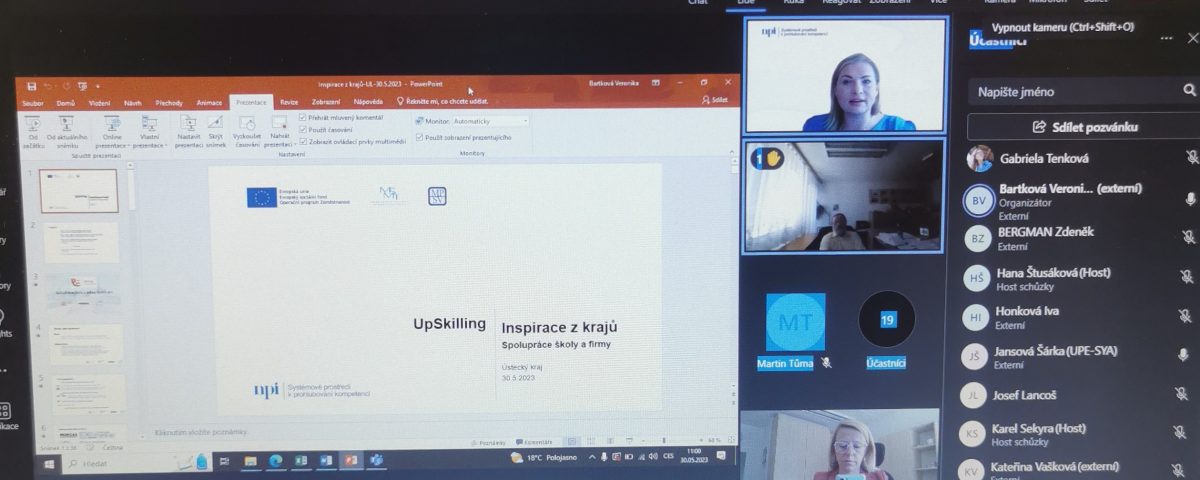Screen dimensions: 1200x480
Task: Expand the Nahrát prezentaci dropdown
Action: (x=280, y=131)
